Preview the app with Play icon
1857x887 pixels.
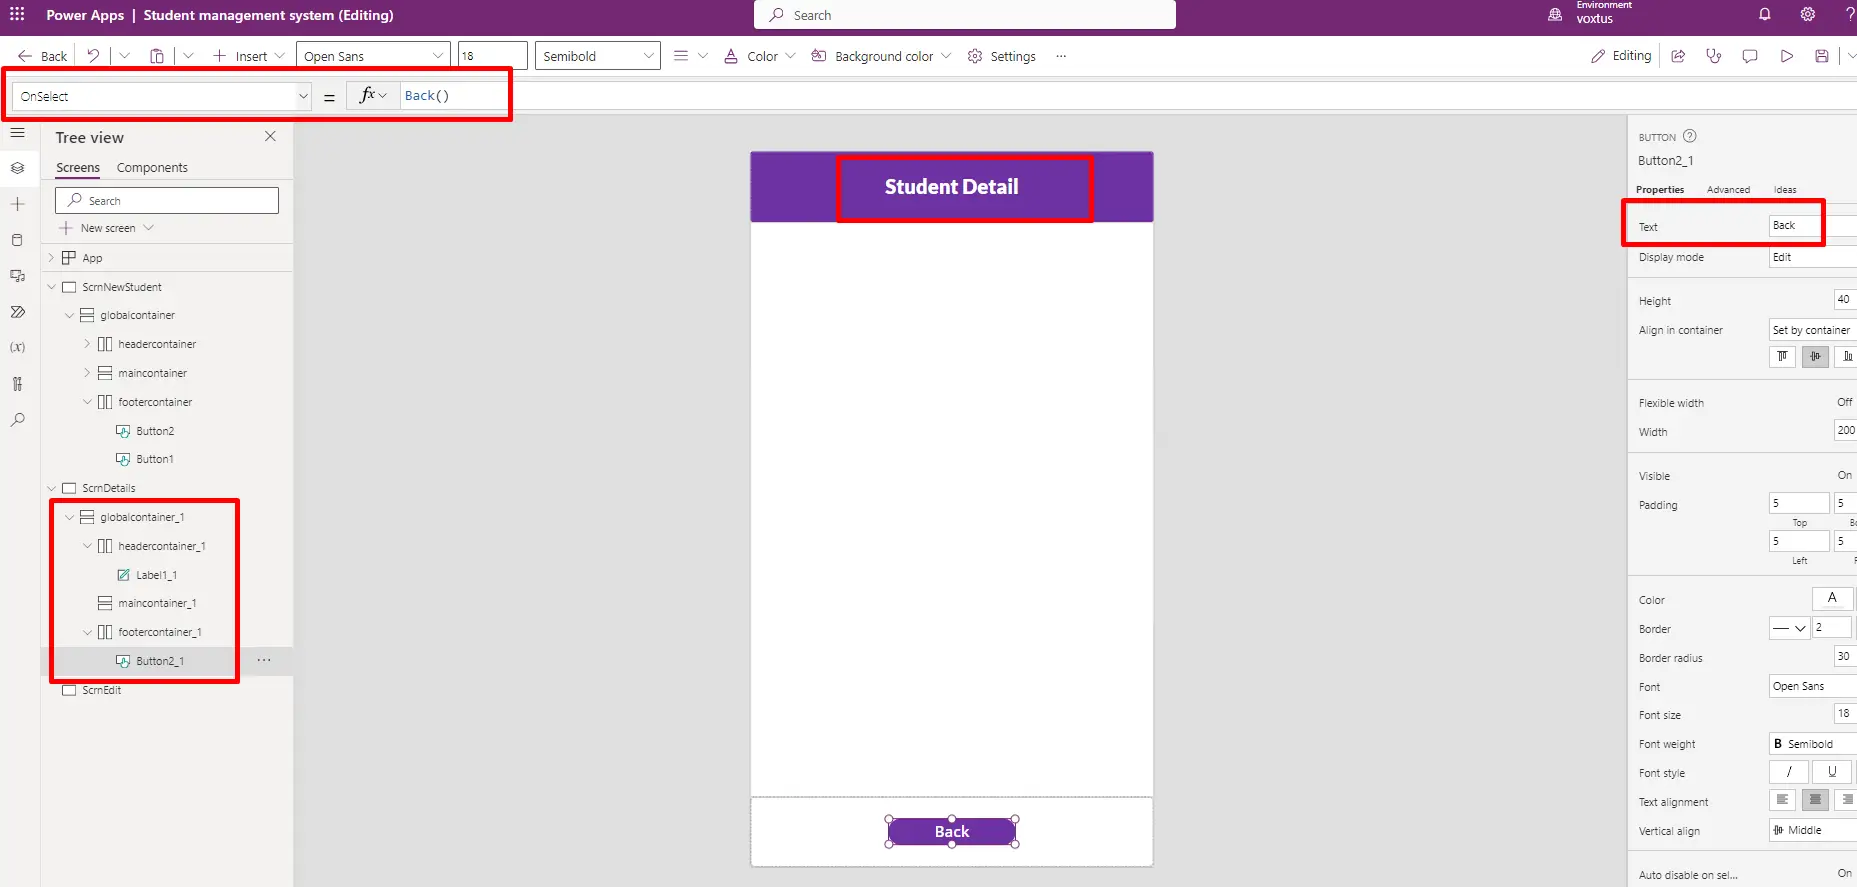1786,56
